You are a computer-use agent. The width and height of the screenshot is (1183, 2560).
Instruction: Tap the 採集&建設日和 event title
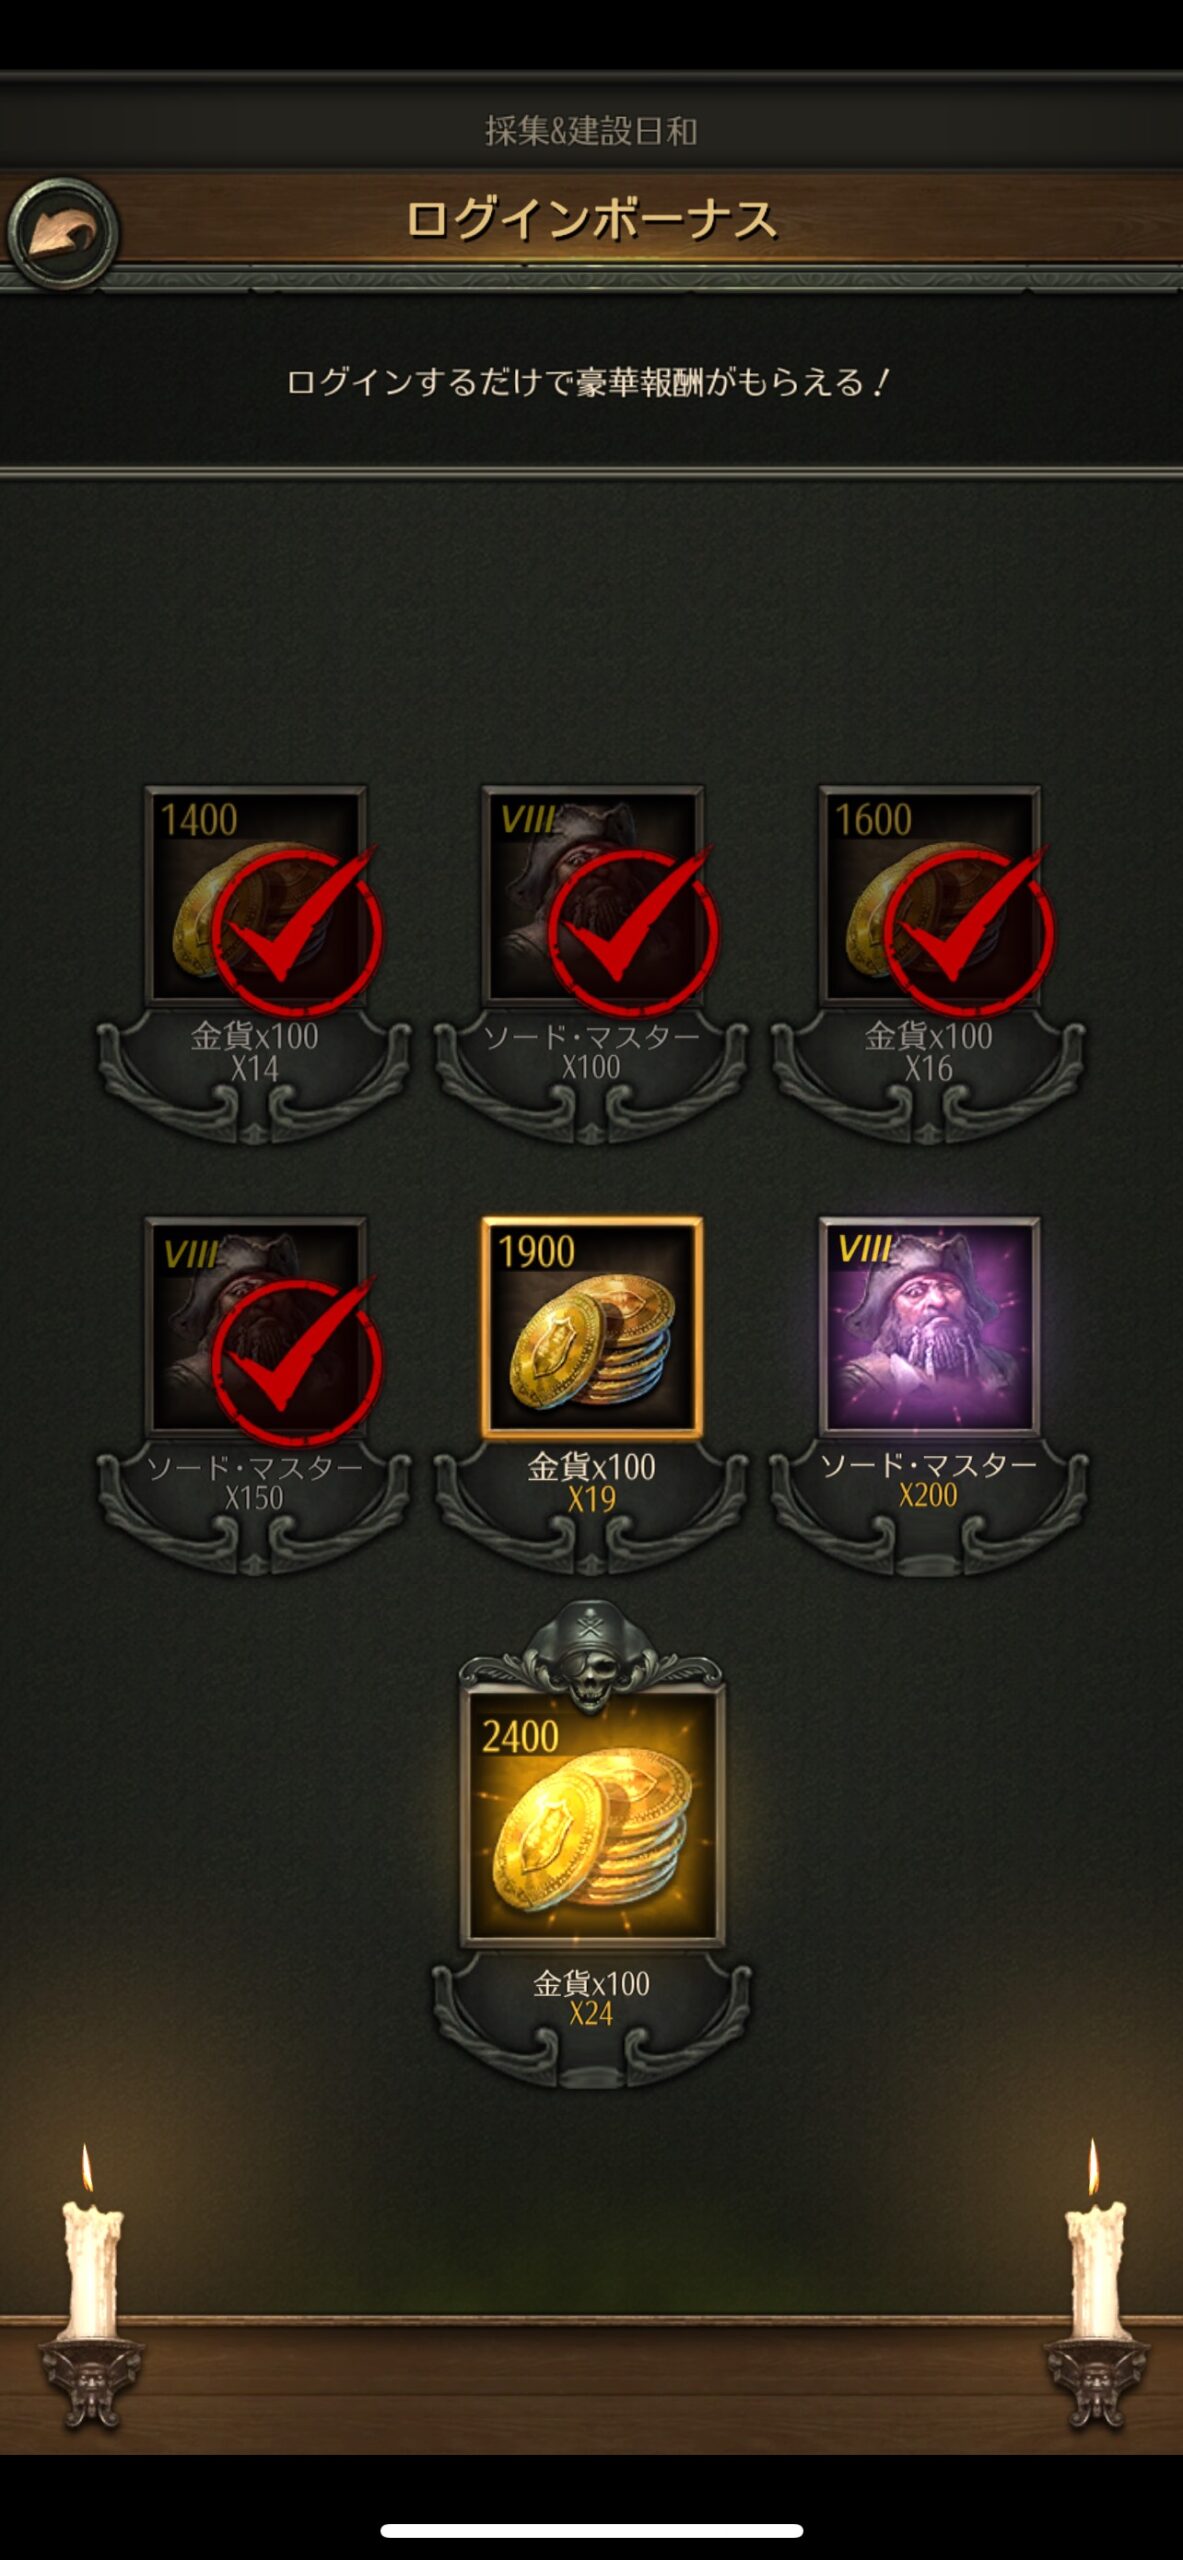pos(591,131)
